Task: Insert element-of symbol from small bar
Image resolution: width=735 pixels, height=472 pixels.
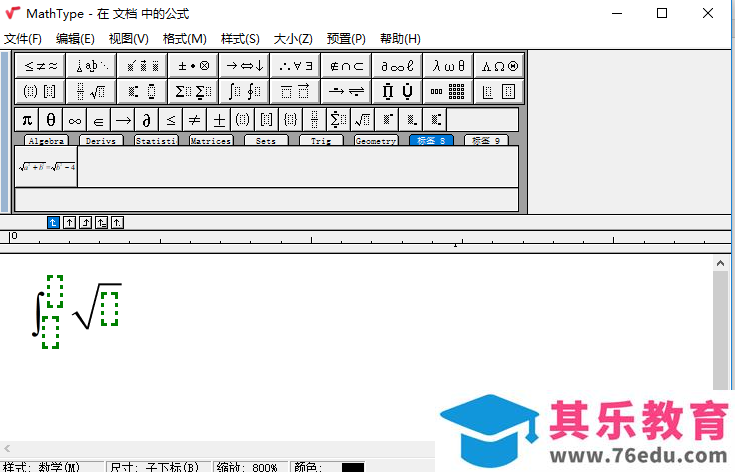Action: pyautogui.click(x=98, y=120)
